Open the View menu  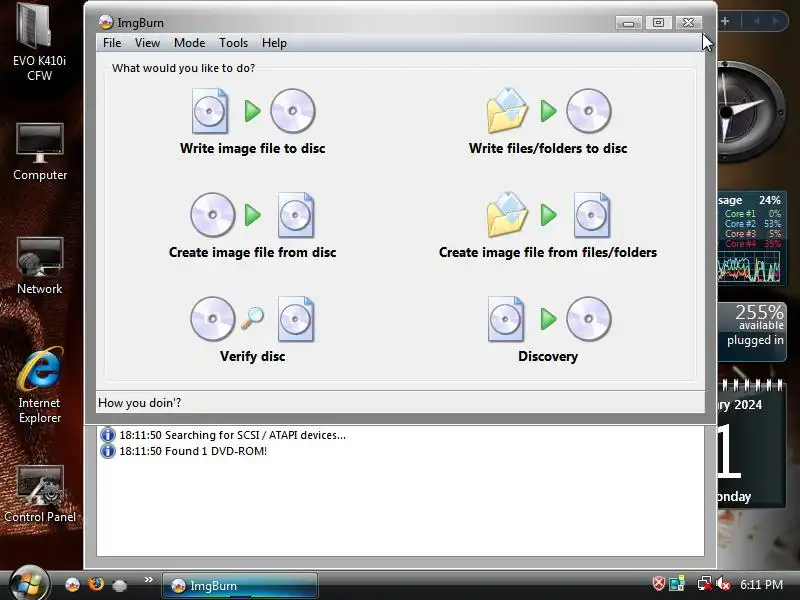pyautogui.click(x=147, y=43)
